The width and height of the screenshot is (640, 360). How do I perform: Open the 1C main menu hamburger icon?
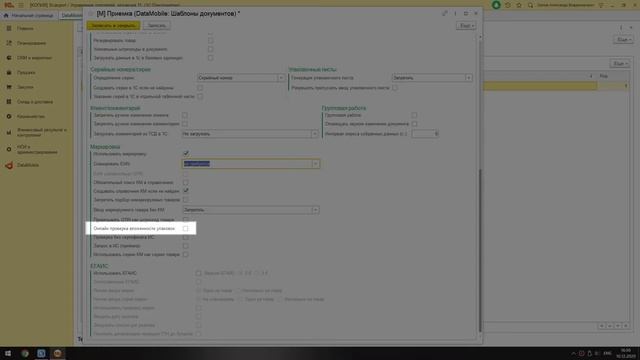(x=21, y=5)
